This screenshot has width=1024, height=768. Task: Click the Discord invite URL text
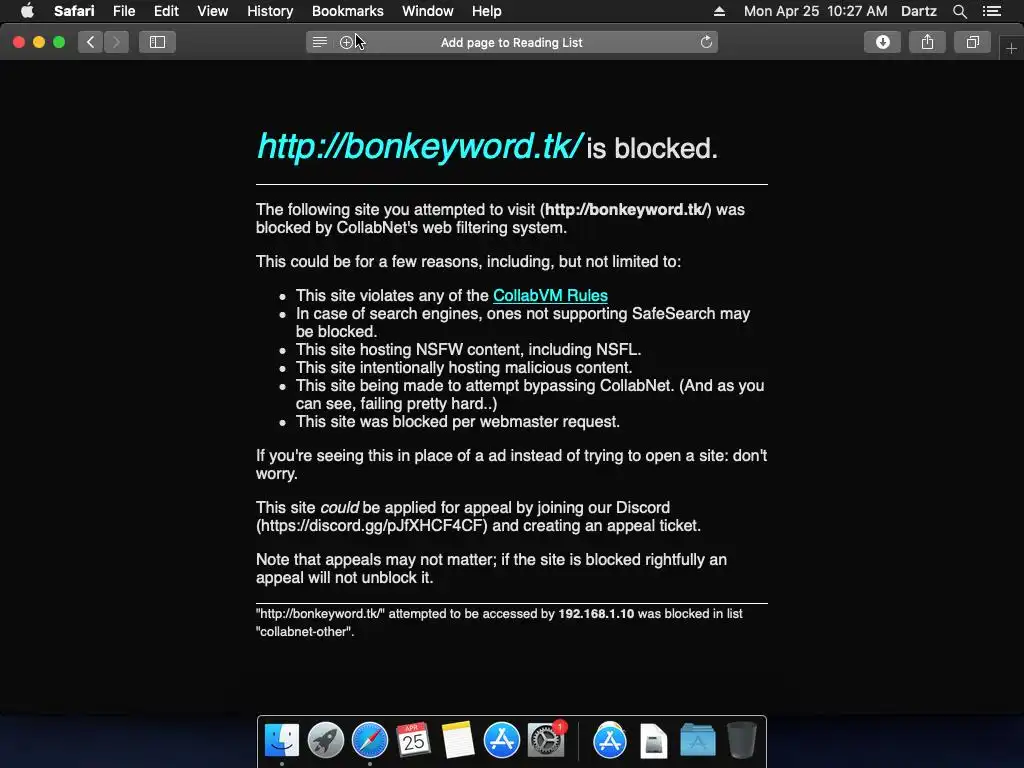pos(372,526)
